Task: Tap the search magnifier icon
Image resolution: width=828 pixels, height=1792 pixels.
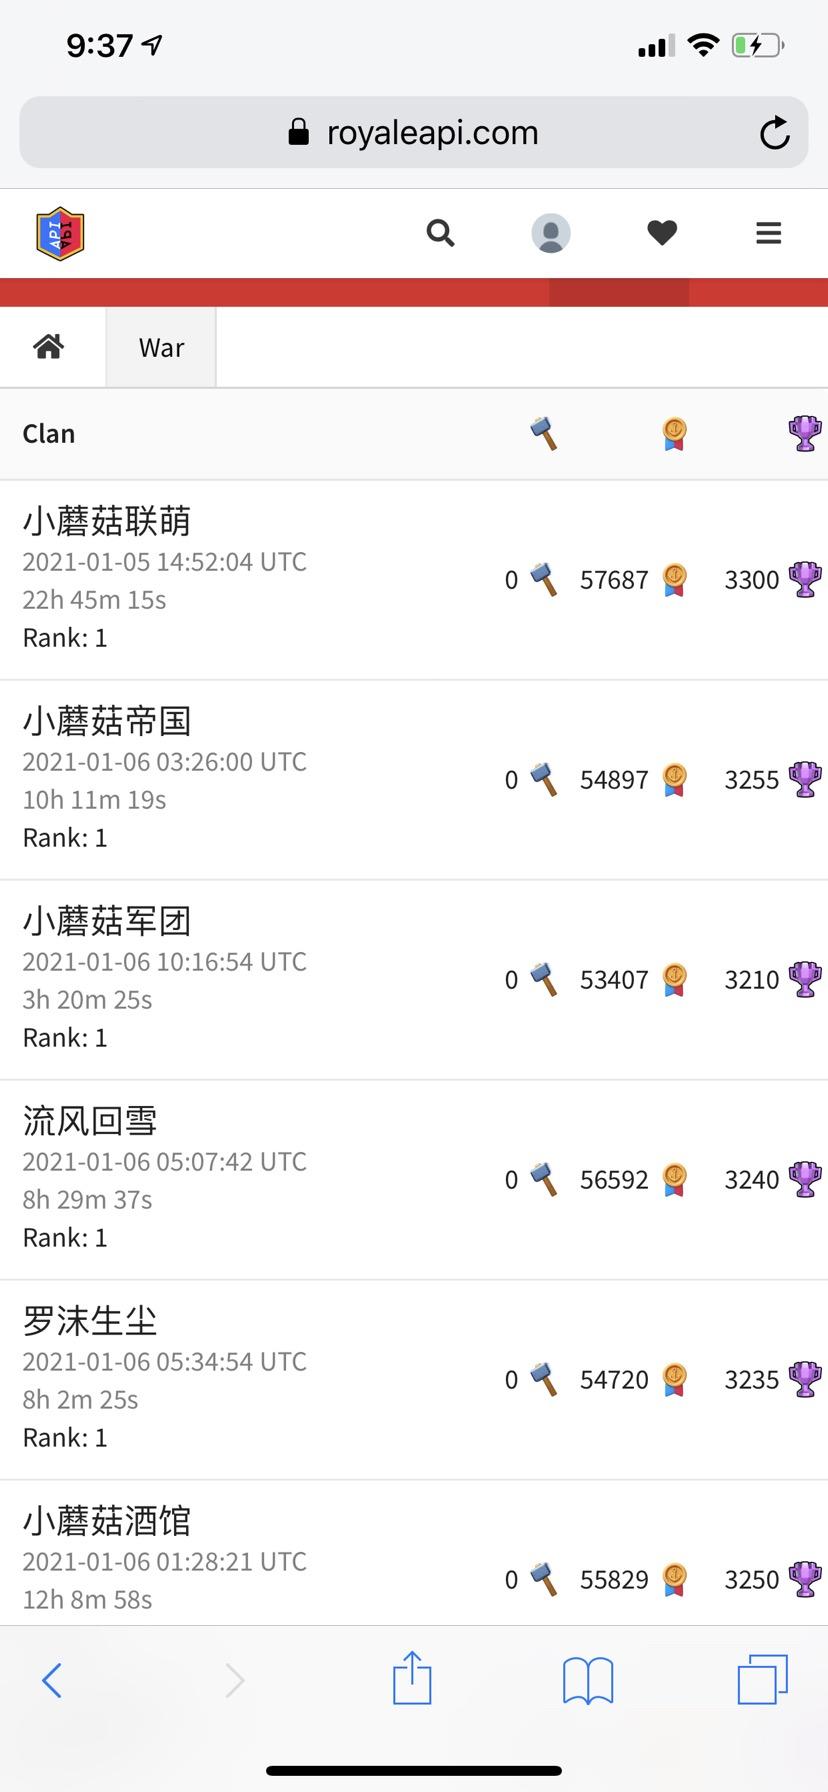Action: 440,234
